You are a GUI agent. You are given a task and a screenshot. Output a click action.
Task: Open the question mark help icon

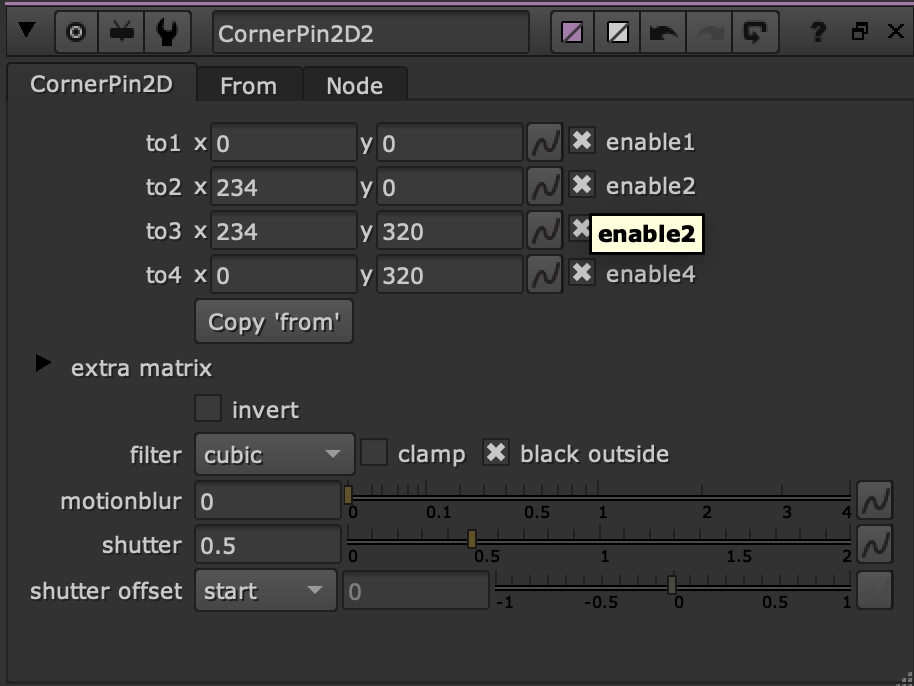(818, 32)
